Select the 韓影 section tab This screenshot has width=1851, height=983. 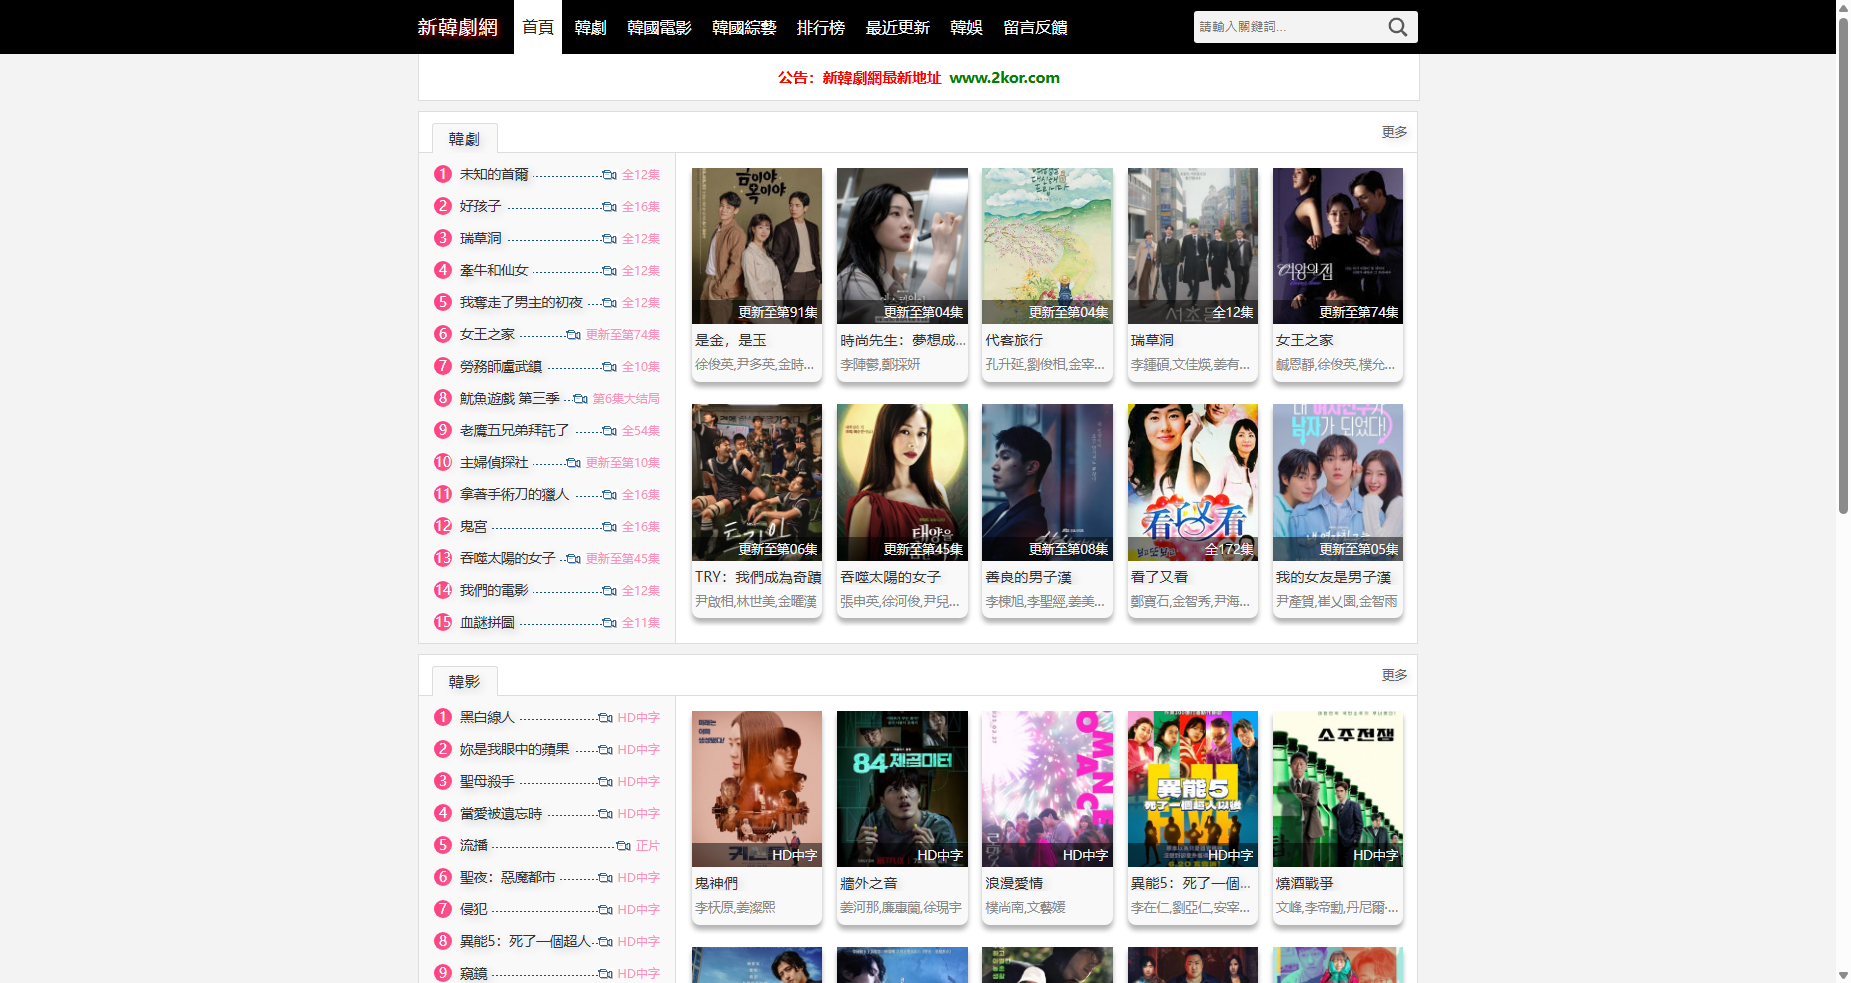[464, 682]
